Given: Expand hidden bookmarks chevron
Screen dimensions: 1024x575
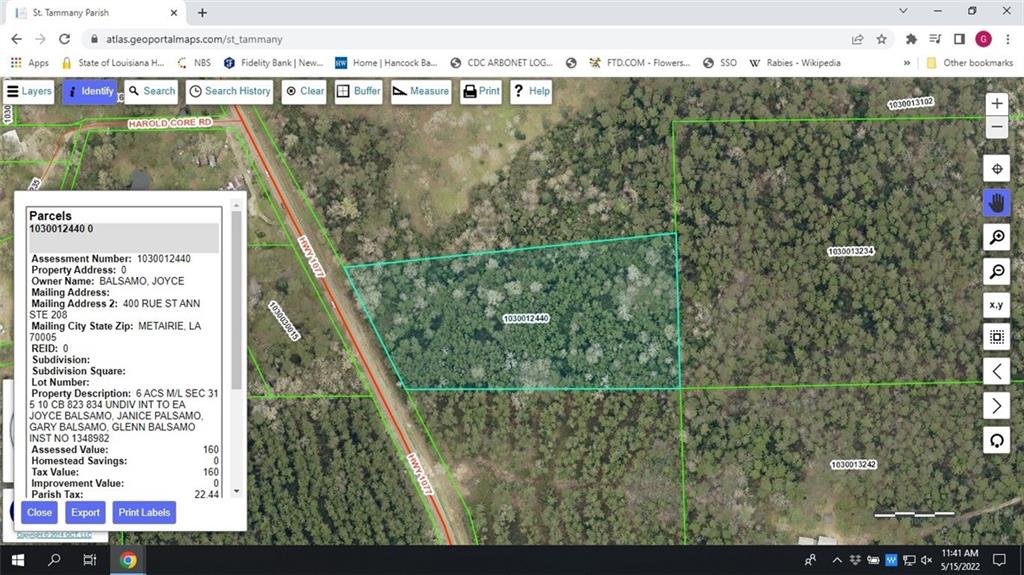Looking at the screenshot, I should pos(906,63).
